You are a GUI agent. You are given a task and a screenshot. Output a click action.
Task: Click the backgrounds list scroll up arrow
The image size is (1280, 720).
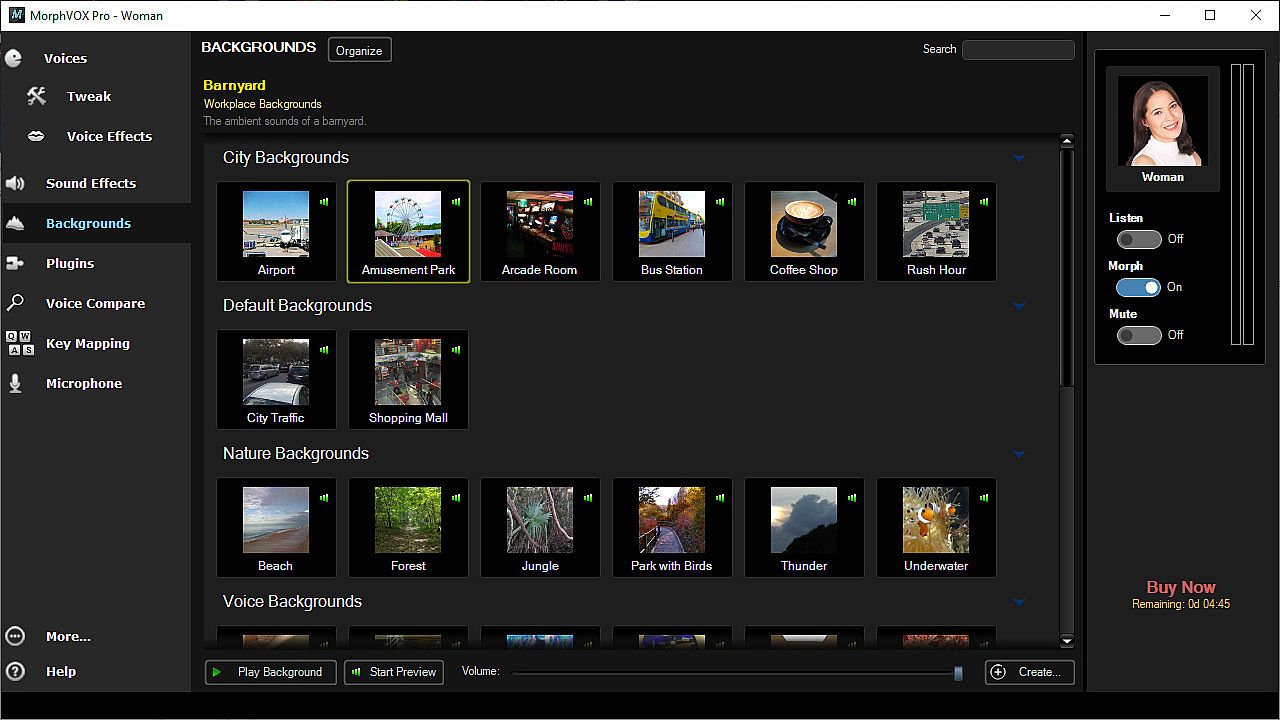tap(1067, 141)
